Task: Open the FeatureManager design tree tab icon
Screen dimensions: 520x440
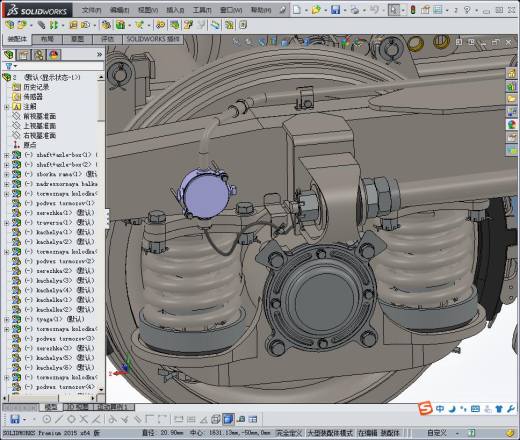Action: (x=9, y=55)
